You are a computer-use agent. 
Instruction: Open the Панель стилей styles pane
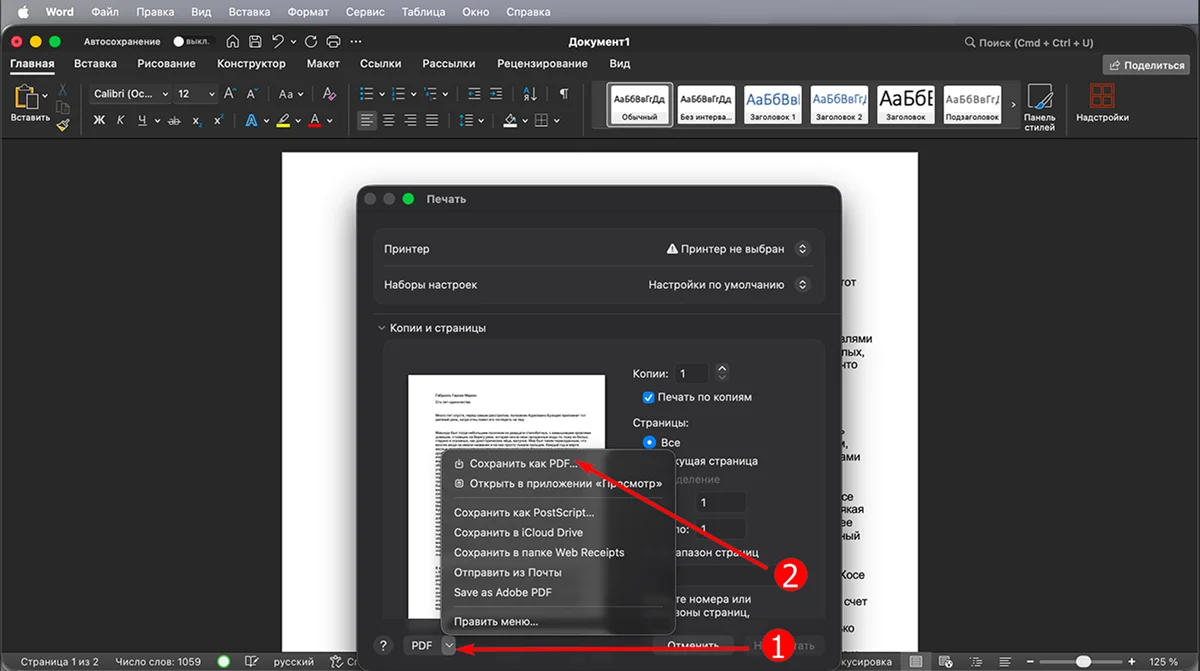click(x=1040, y=108)
